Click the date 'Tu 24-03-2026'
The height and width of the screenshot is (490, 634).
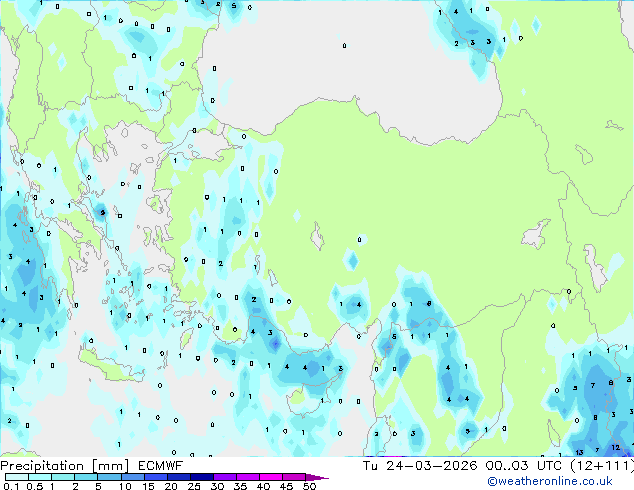(x=420, y=466)
